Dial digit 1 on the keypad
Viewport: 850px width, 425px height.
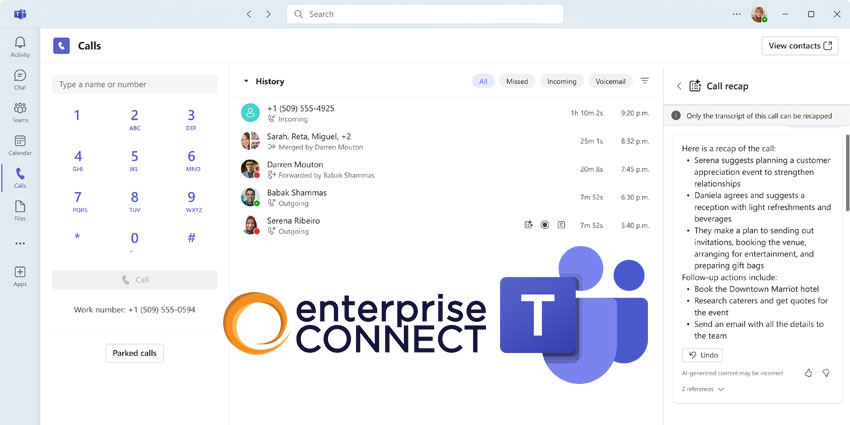(x=77, y=115)
